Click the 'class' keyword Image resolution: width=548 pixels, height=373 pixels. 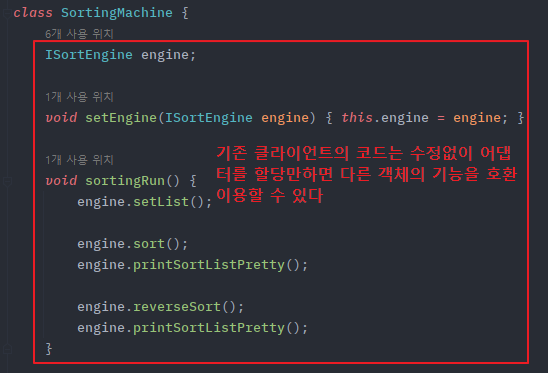33,13
